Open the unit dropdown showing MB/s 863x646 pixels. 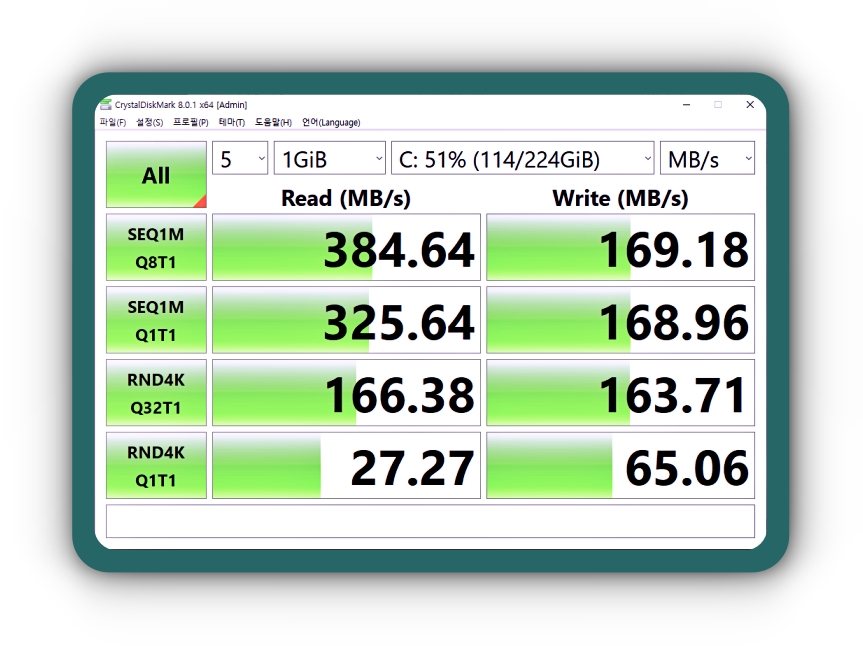(707, 158)
